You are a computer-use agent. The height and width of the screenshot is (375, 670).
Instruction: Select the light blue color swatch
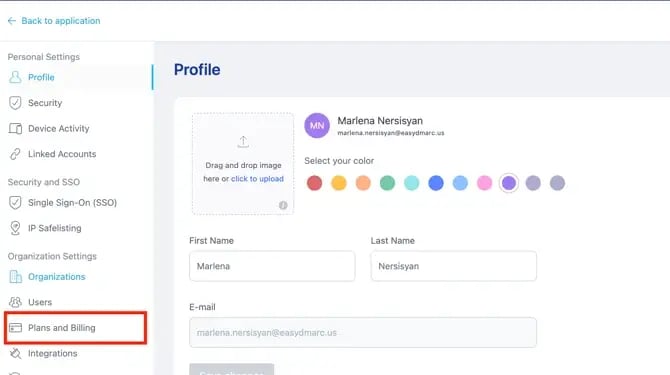[460, 183]
